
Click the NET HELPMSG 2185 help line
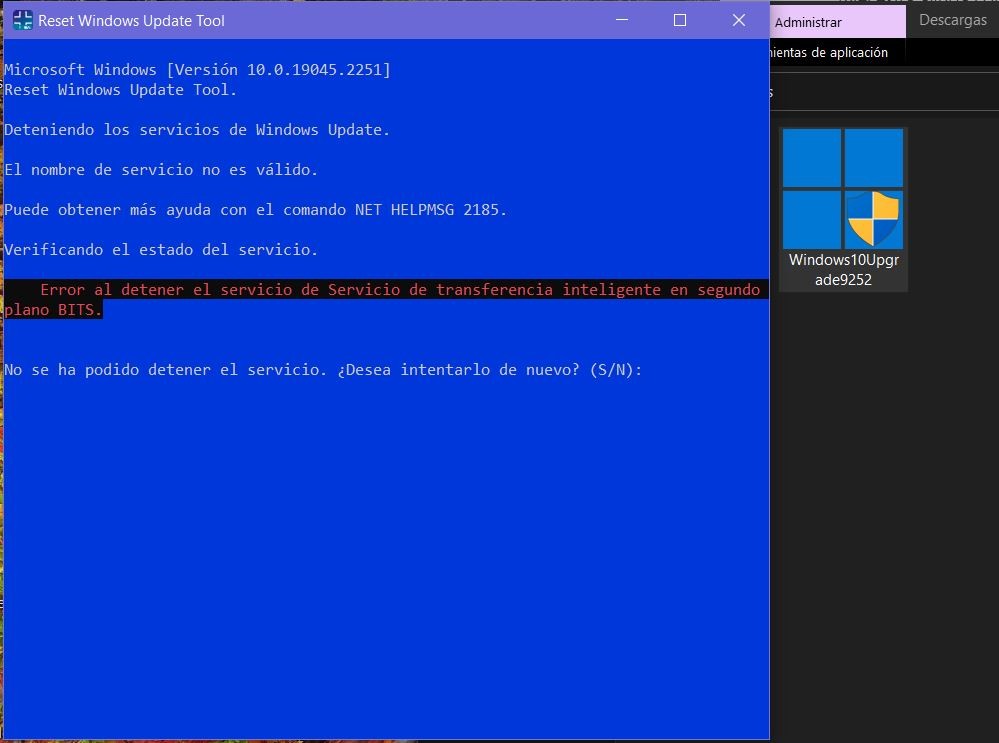(255, 210)
